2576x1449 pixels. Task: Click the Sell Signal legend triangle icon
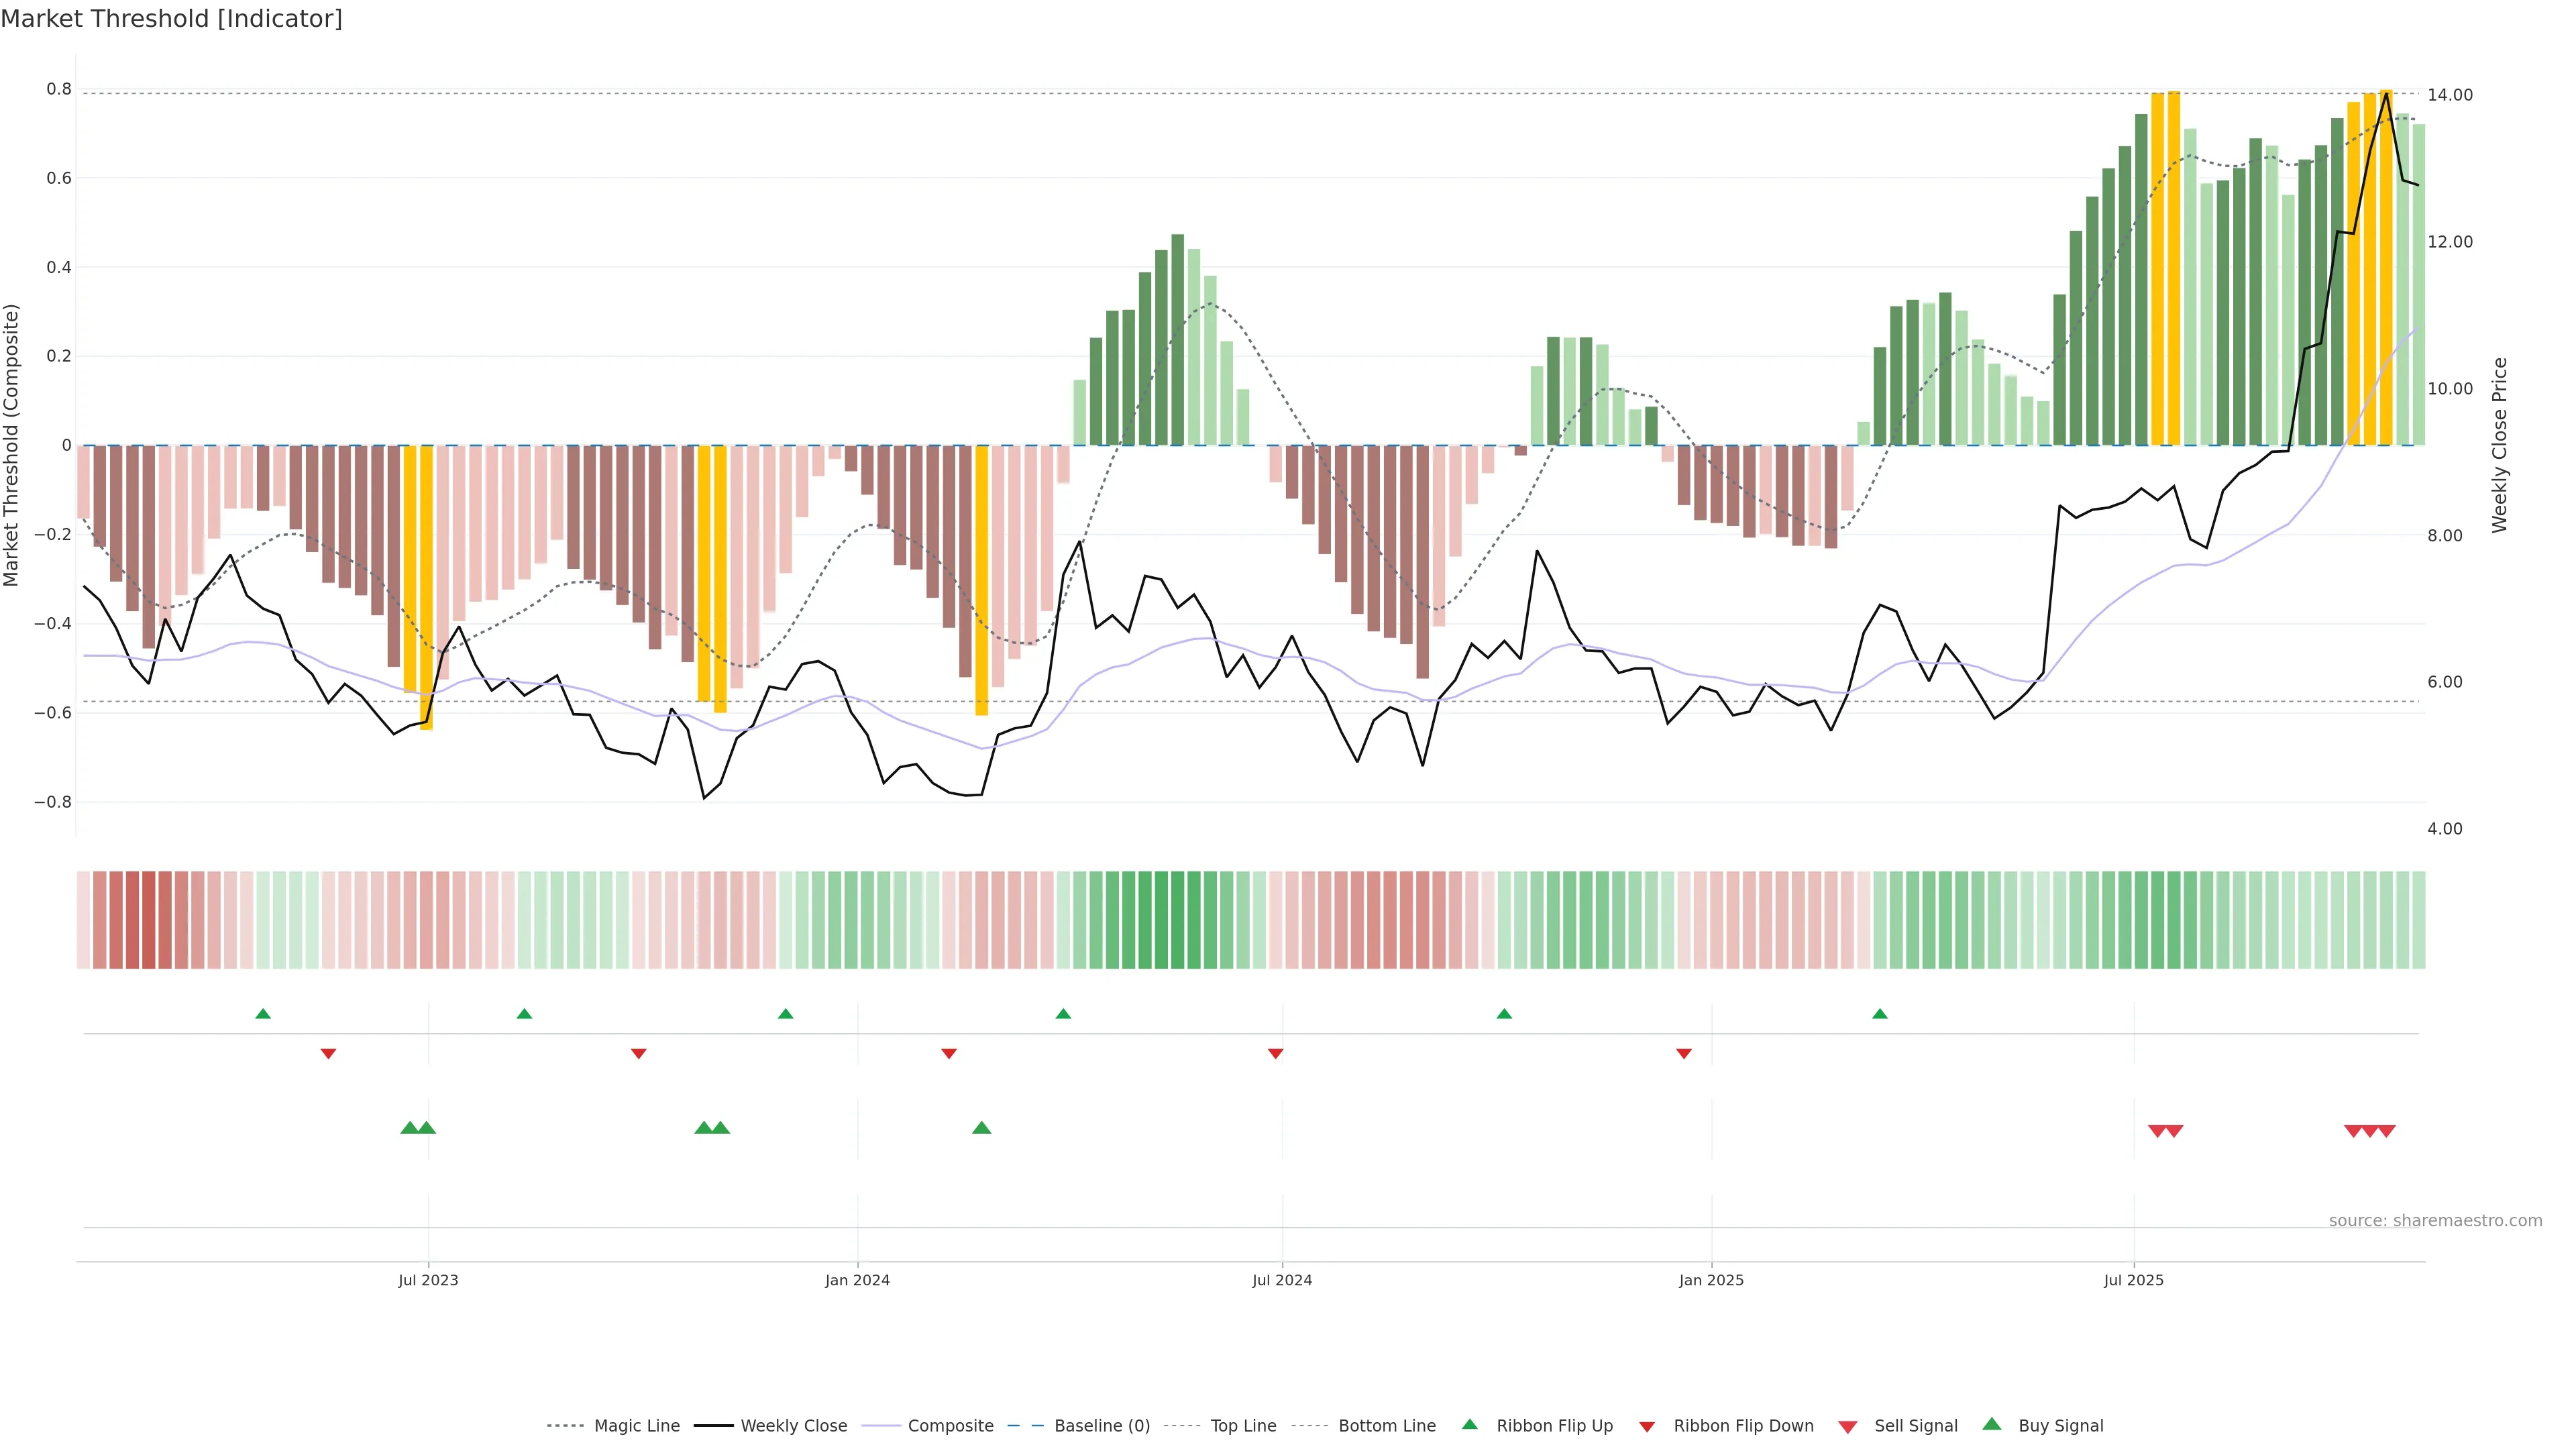coord(1847,1427)
